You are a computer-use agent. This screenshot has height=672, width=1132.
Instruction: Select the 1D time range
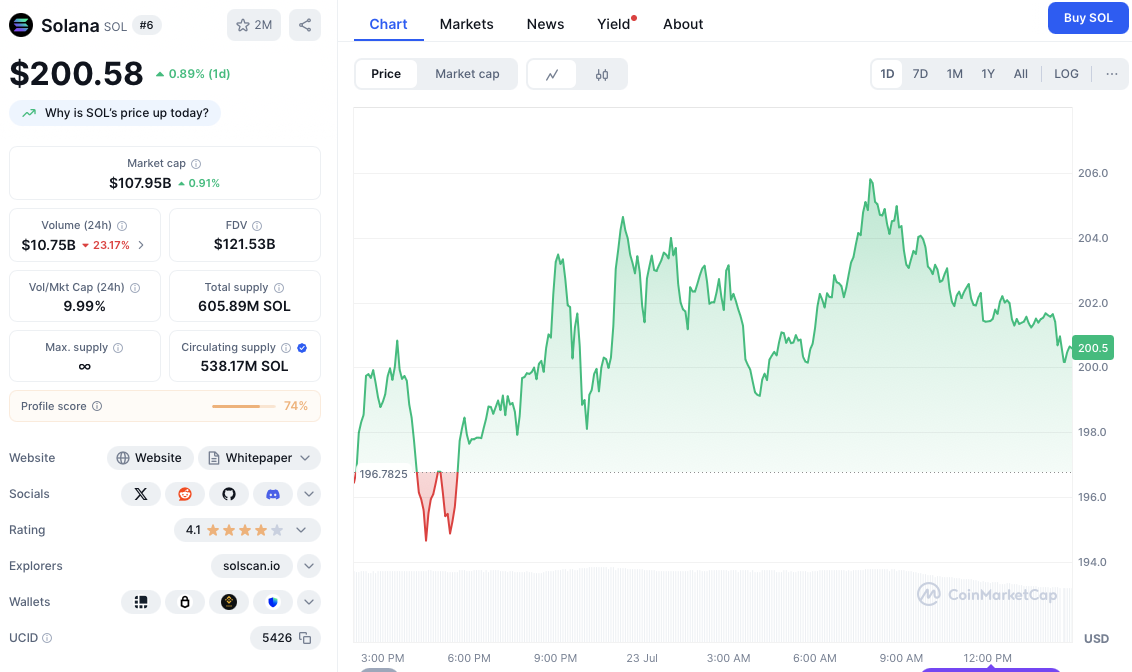click(887, 74)
